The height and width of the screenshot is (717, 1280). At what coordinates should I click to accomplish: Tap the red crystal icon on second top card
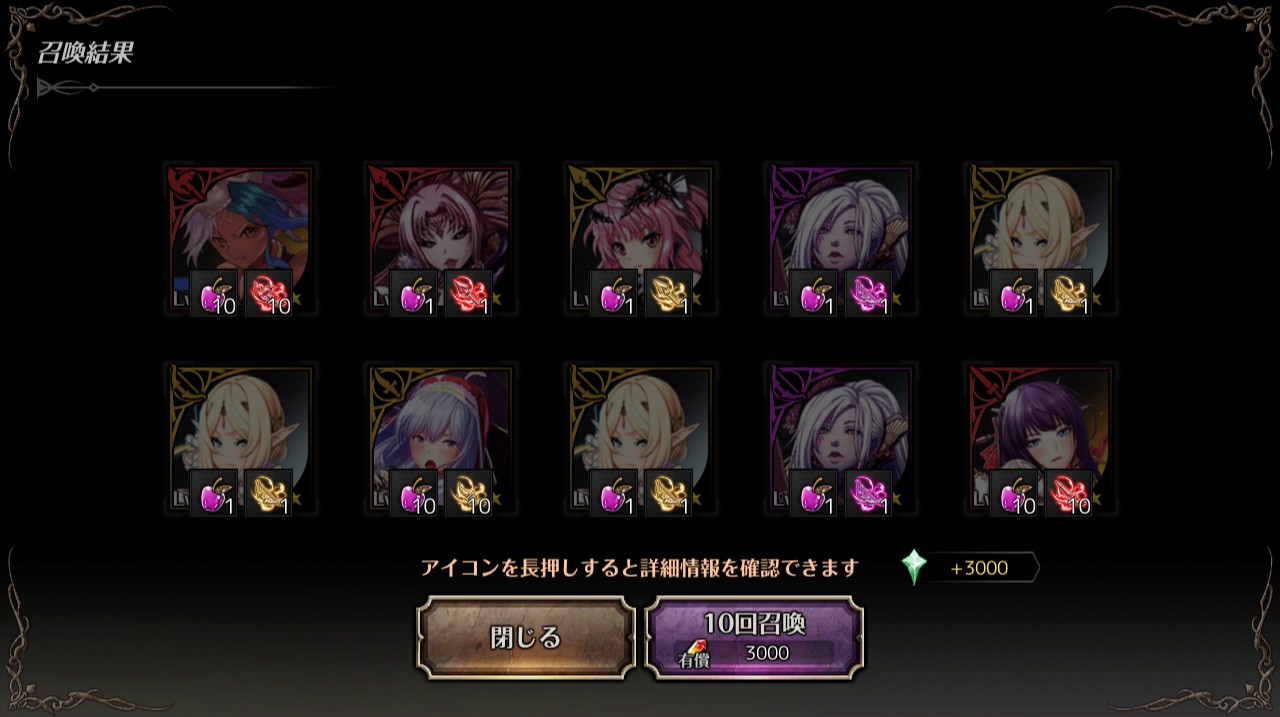click(469, 293)
